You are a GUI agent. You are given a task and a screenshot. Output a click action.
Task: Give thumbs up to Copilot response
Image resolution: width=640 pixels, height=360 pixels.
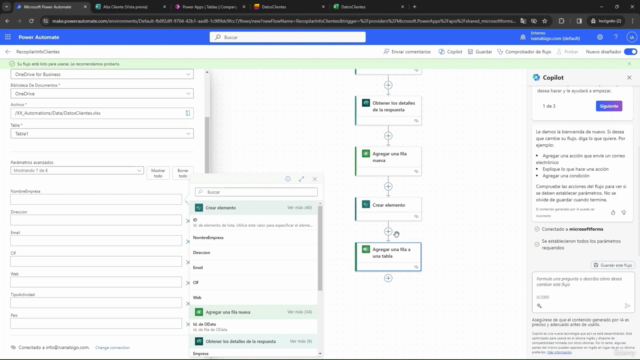(x=613, y=212)
